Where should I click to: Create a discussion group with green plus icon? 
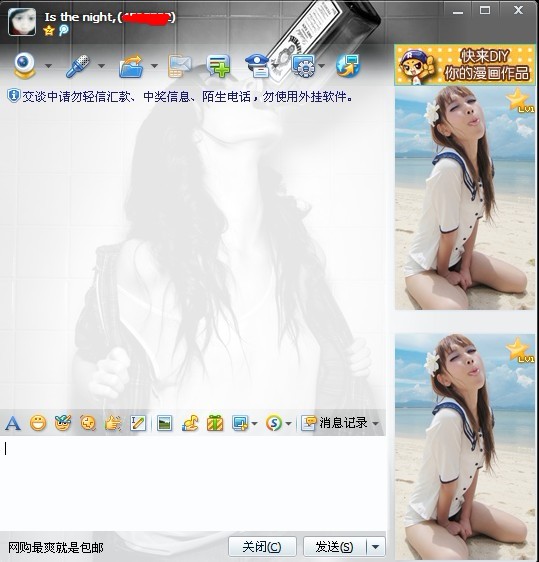click(219, 66)
